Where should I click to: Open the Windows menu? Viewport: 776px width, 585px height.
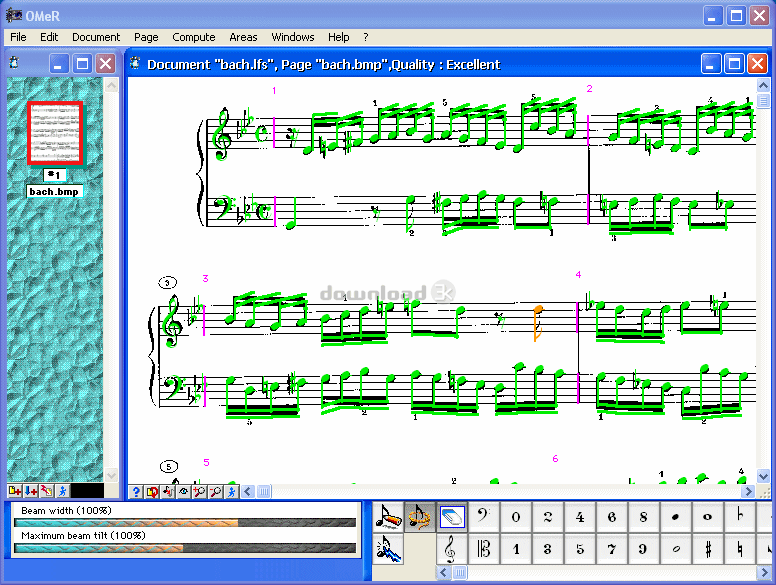pos(292,37)
